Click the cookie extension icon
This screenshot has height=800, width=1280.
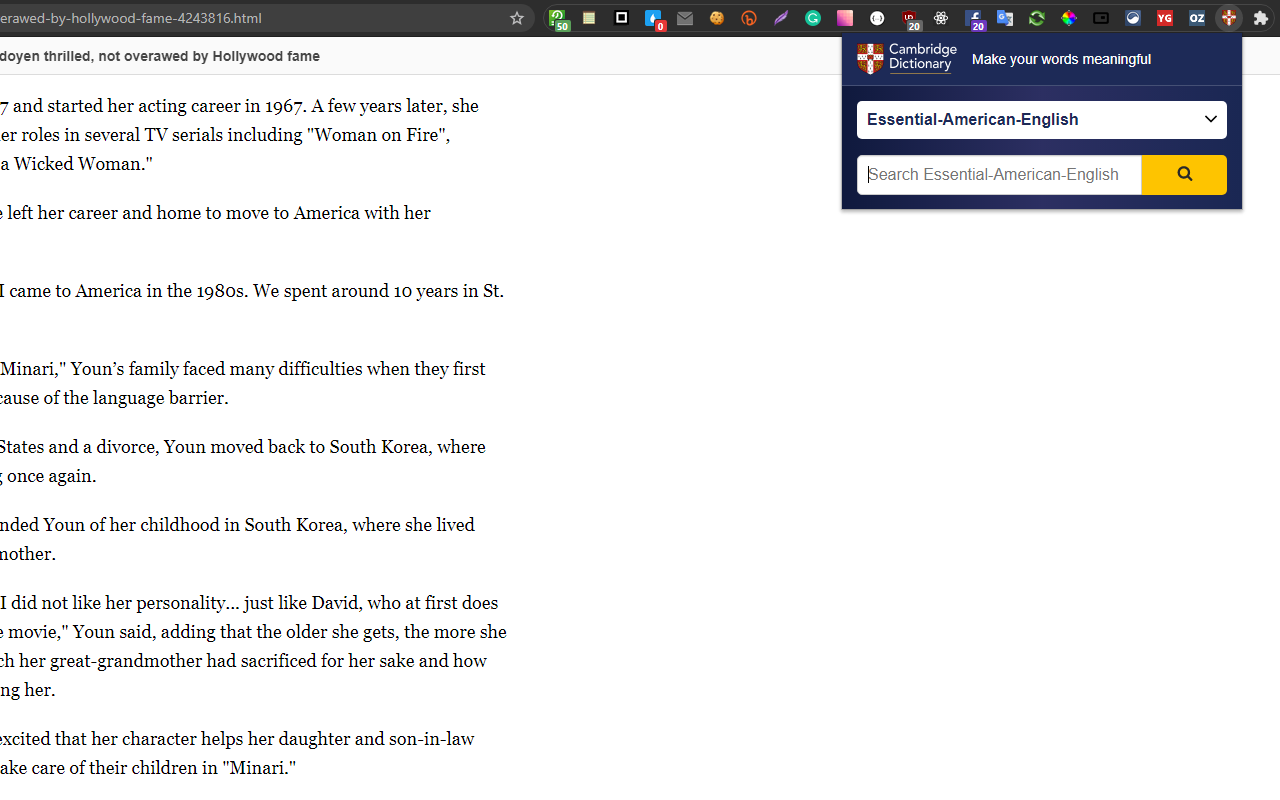(717, 18)
